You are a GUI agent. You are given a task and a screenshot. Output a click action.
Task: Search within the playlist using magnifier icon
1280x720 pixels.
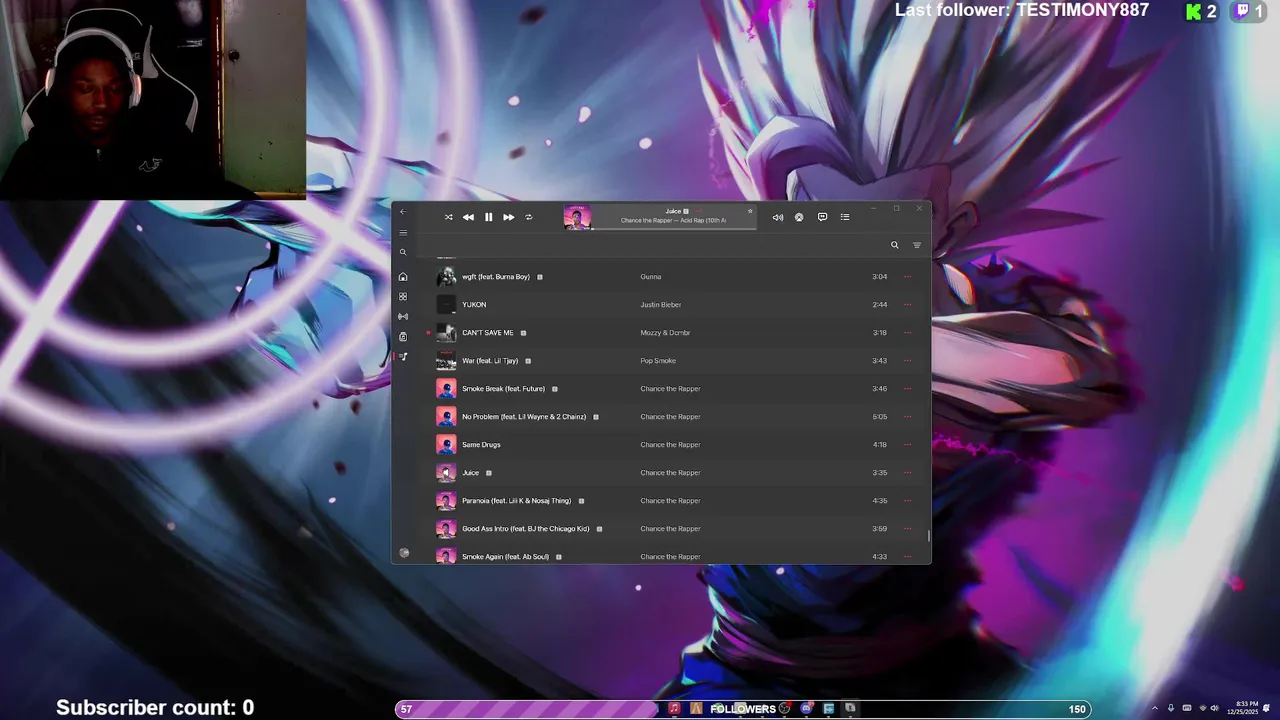895,245
